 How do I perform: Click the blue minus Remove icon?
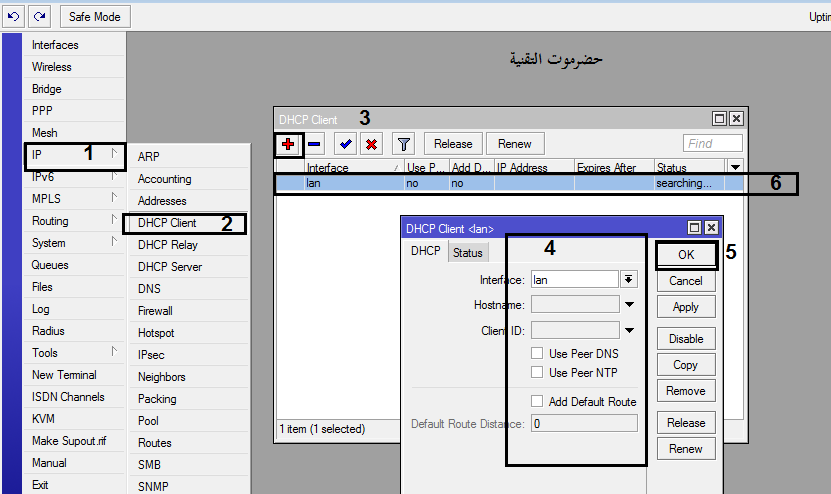[314, 144]
